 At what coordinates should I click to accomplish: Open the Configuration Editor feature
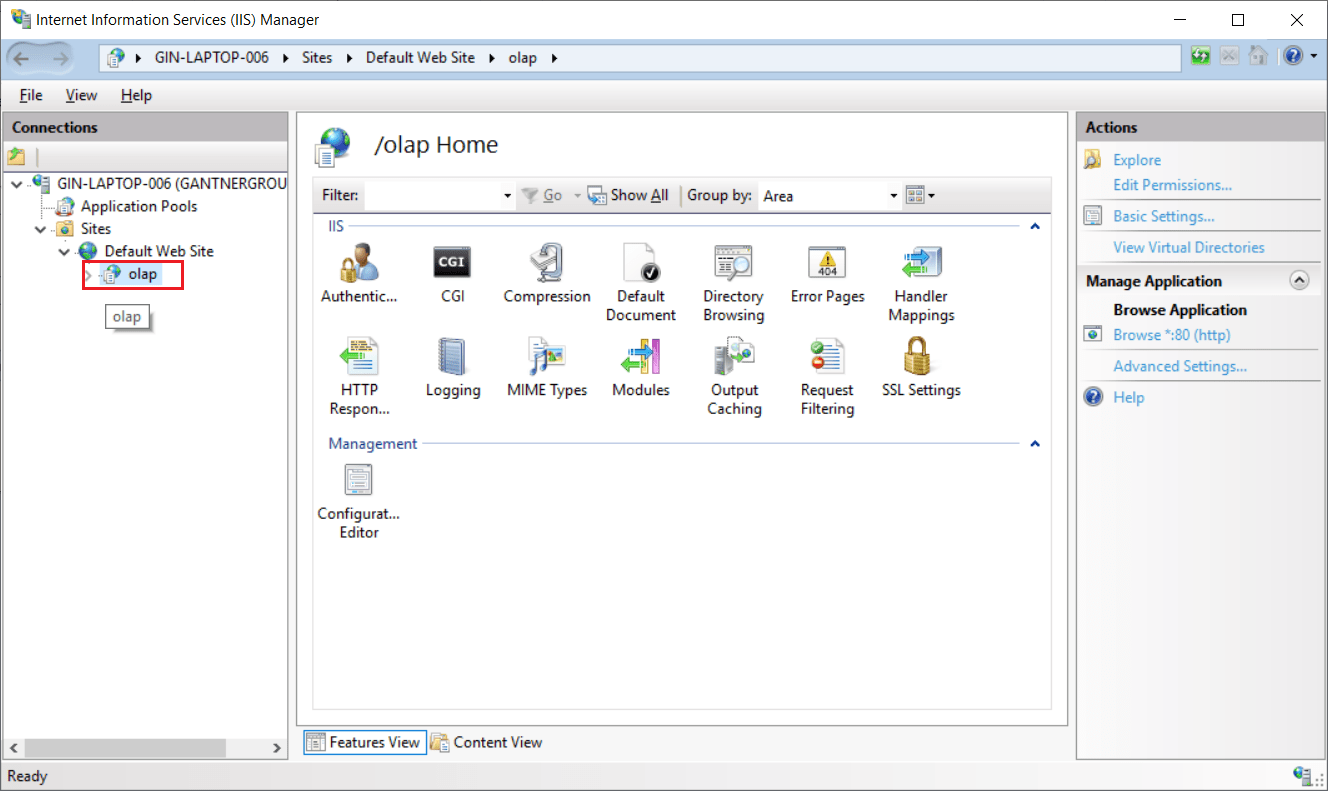point(359,502)
